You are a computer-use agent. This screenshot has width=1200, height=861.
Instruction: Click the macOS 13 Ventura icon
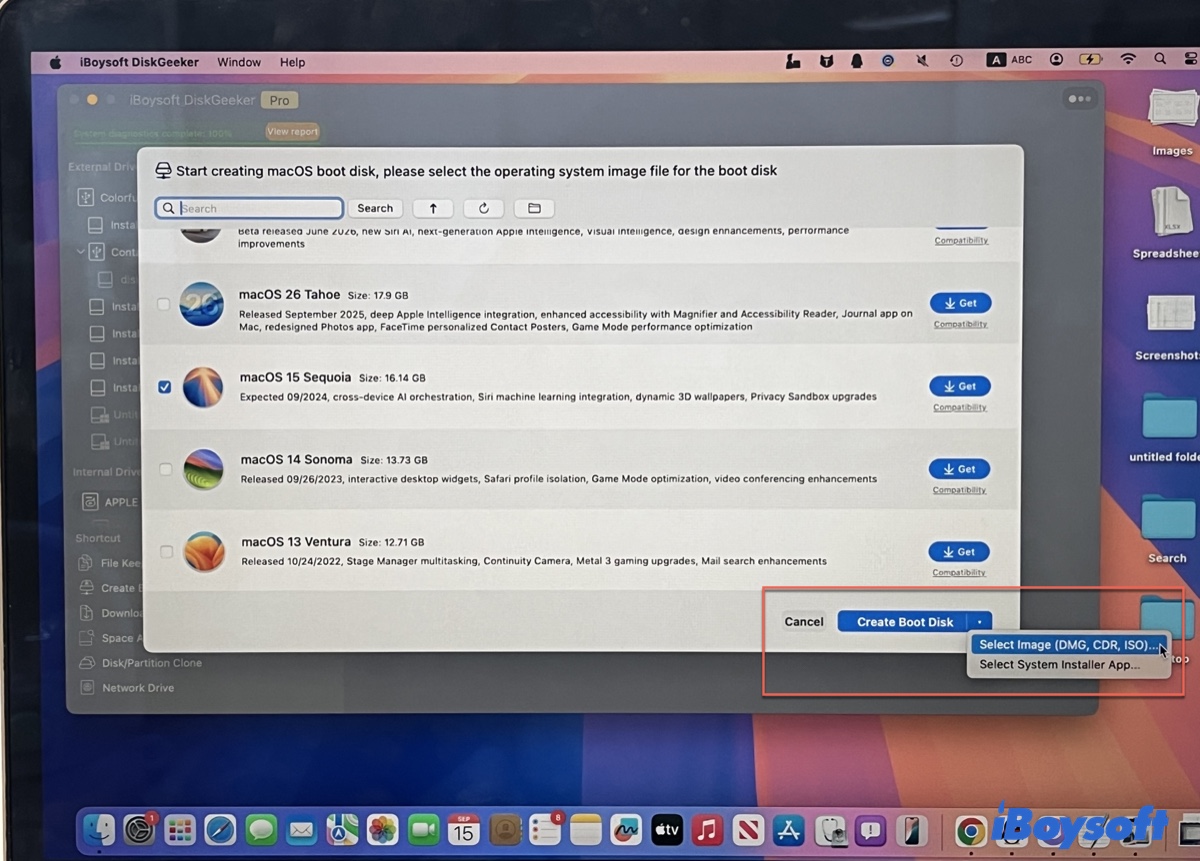point(204,551)
